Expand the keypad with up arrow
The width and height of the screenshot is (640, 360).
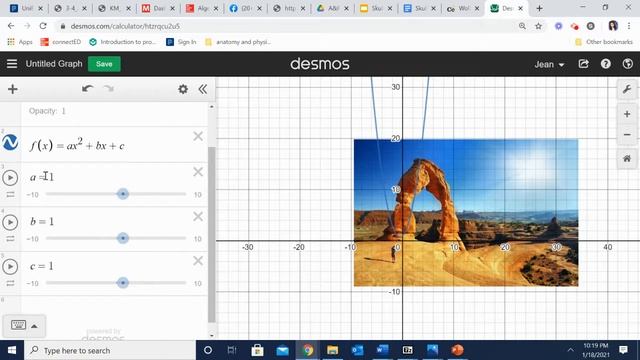pos(35,326)
